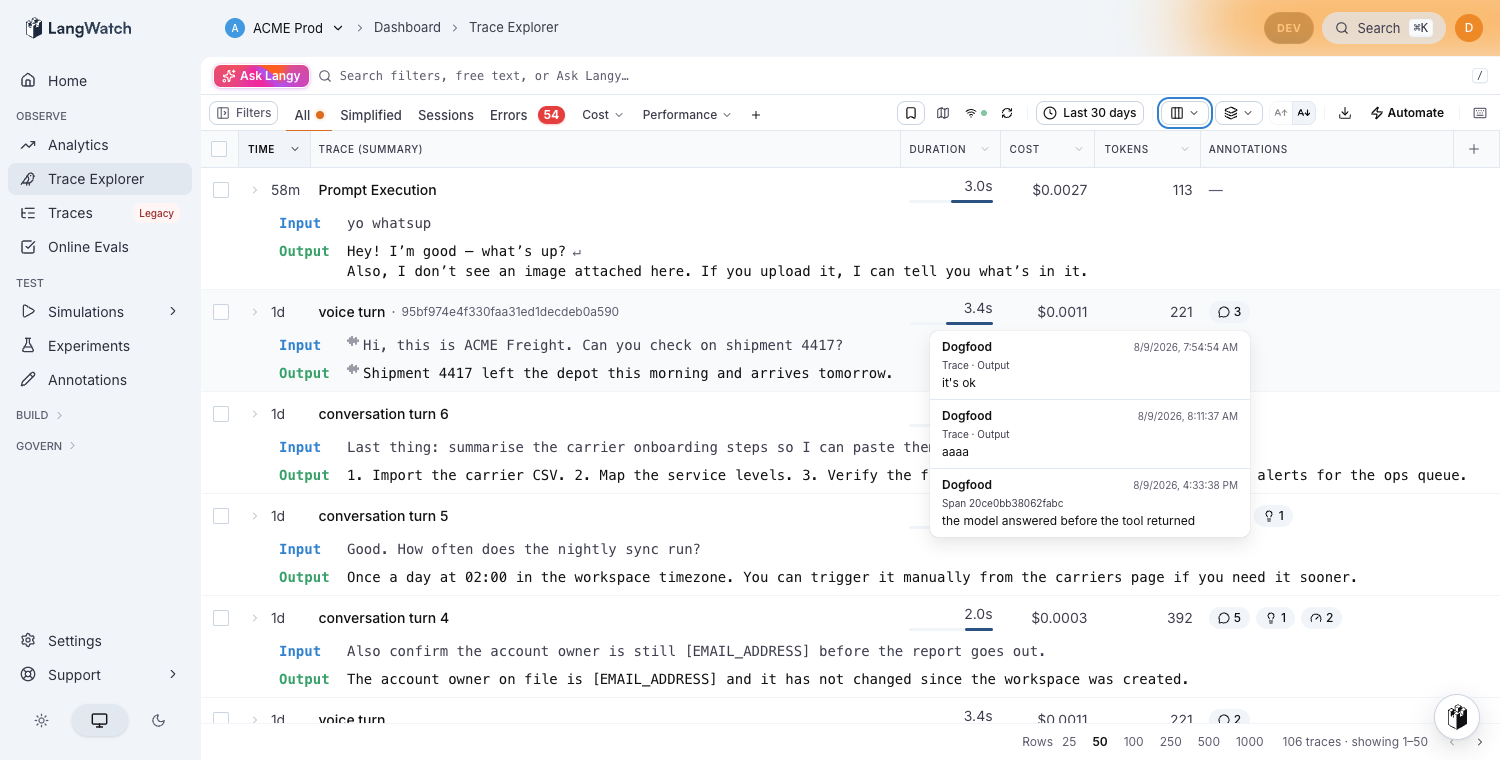Select descending A↓ sort button
This screenshot has width=1500, height=760.
[1303, 113]
